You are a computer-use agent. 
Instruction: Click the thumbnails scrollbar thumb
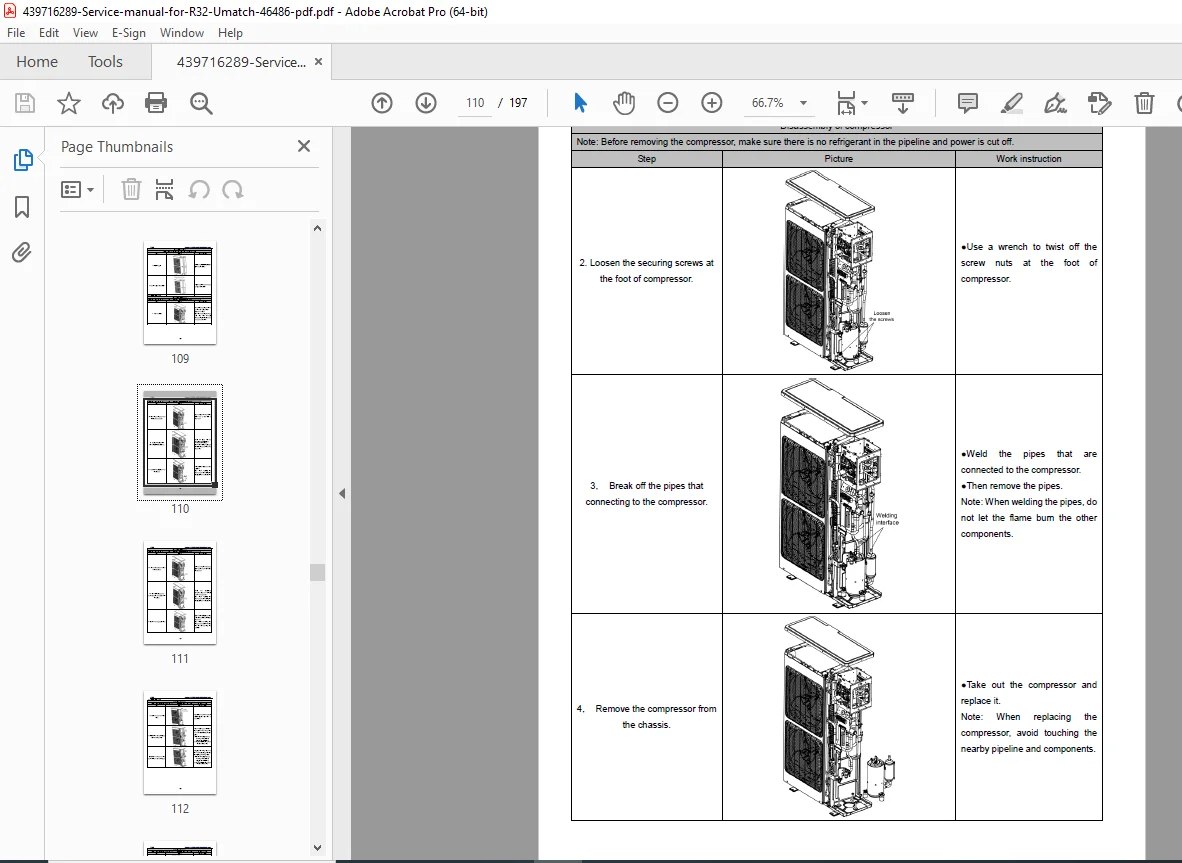[x=317, y=573]
